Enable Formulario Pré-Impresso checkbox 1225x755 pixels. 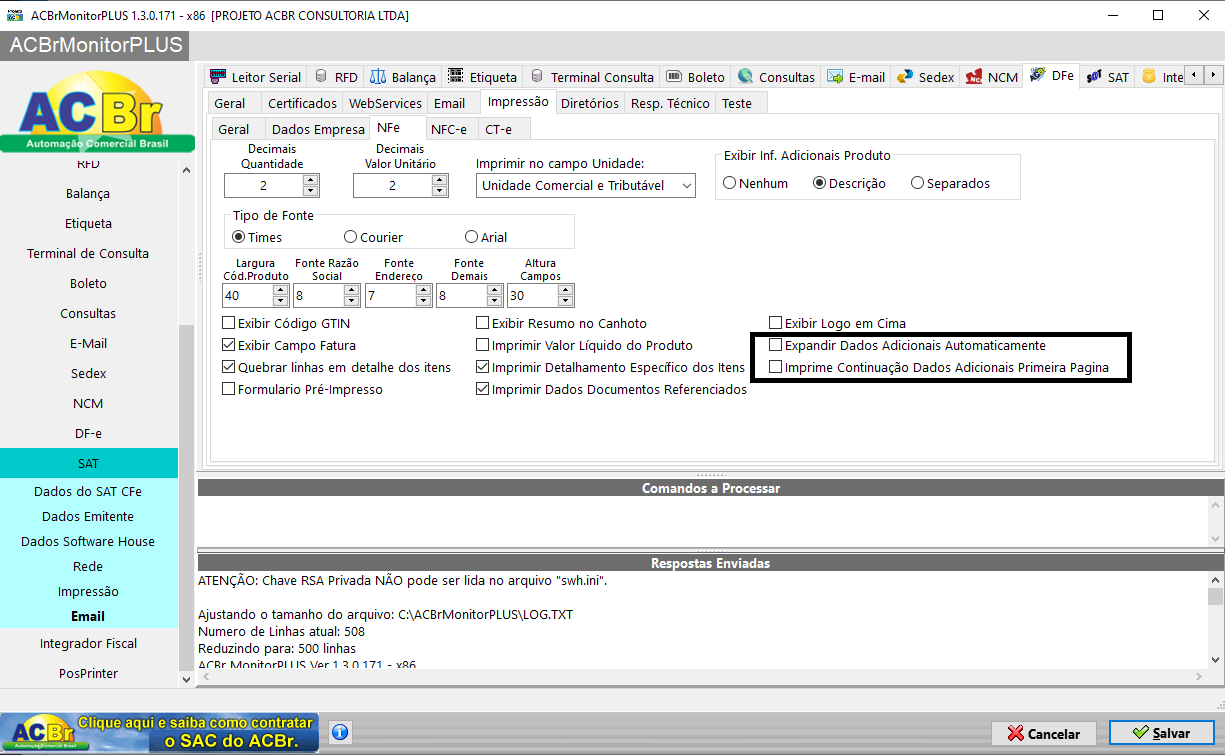pos(229,389)
